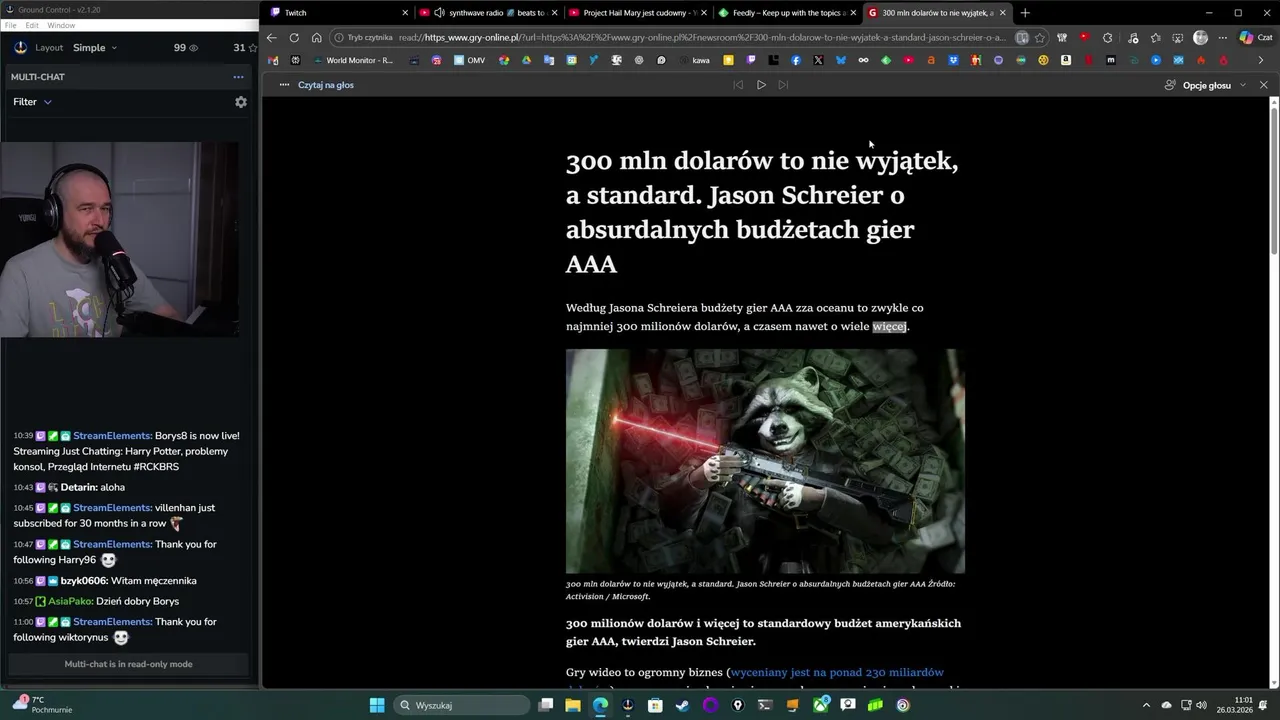Viewport: 1280px width, 720px height.
Task: Open Steam from taskbar
Action: click(x=682, y=705)
